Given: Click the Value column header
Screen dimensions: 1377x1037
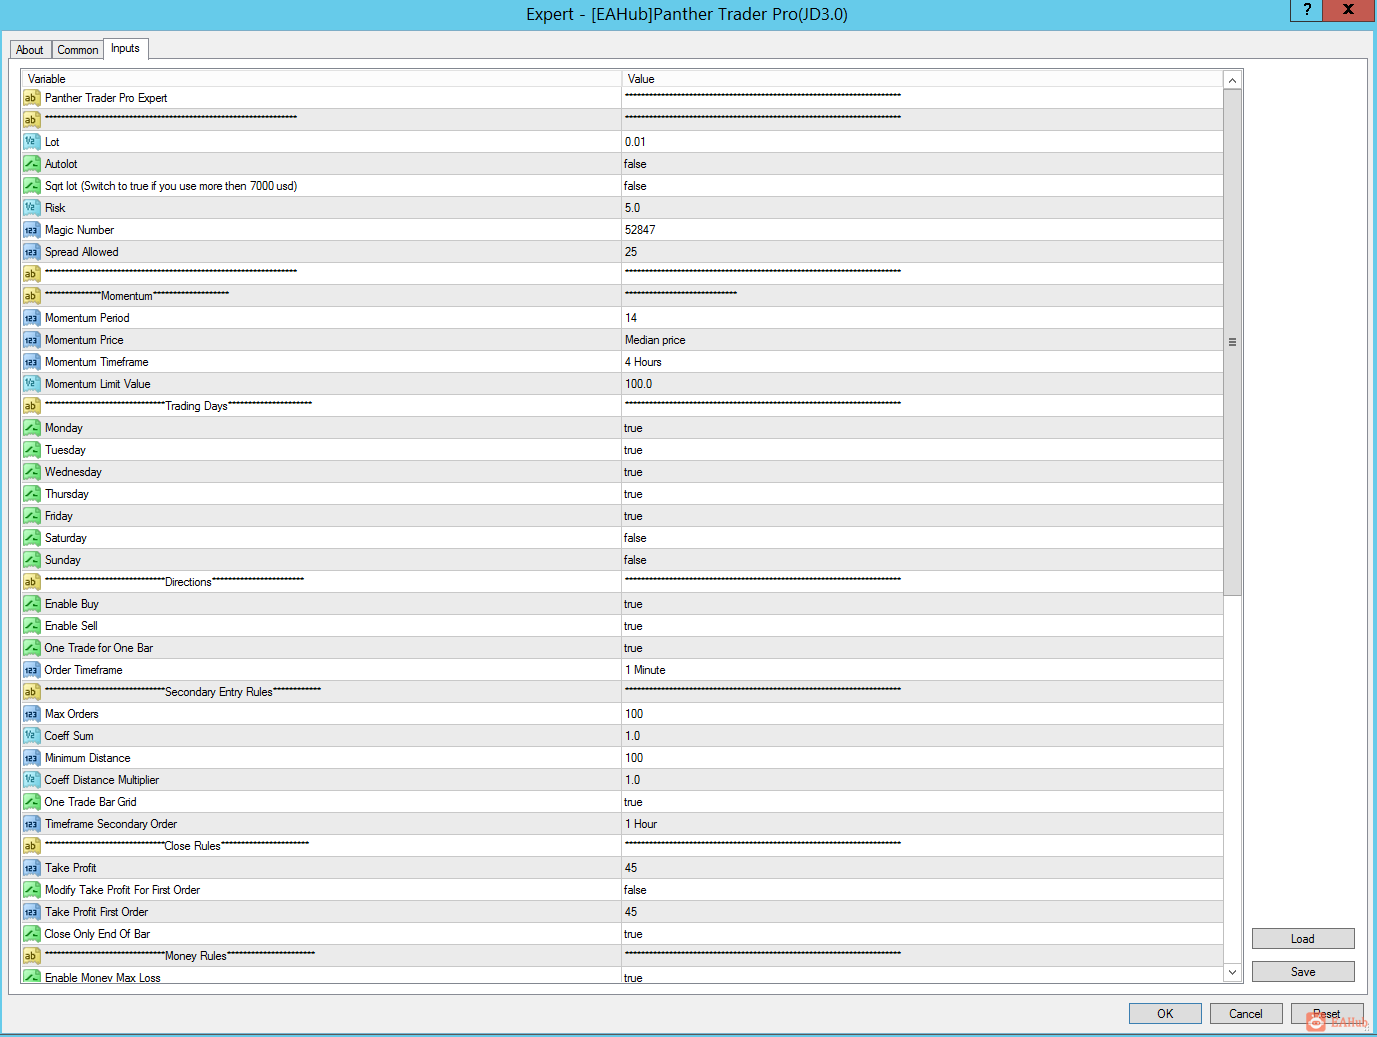Looking at the screenshot, I should pyautogui.click(x=922, y=79).
